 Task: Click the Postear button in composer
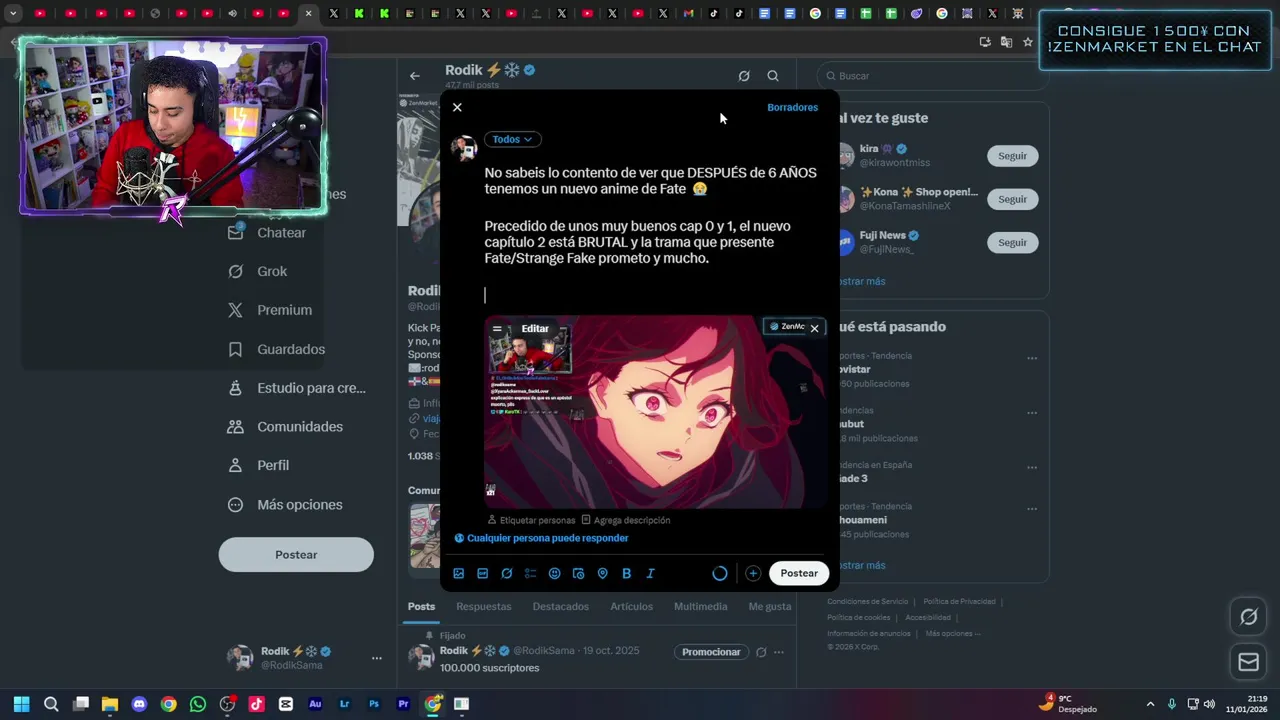[799, 573]
